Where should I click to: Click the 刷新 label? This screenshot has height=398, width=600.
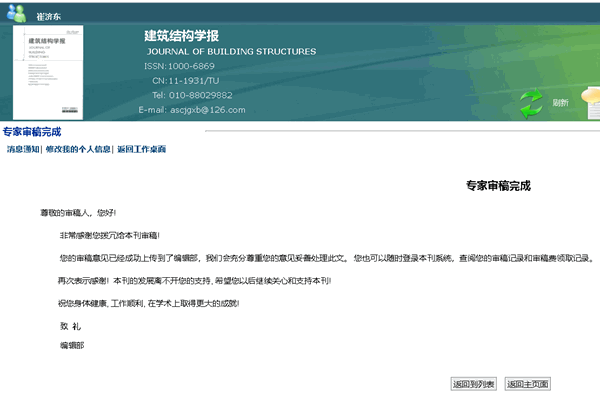click(561, 103)
